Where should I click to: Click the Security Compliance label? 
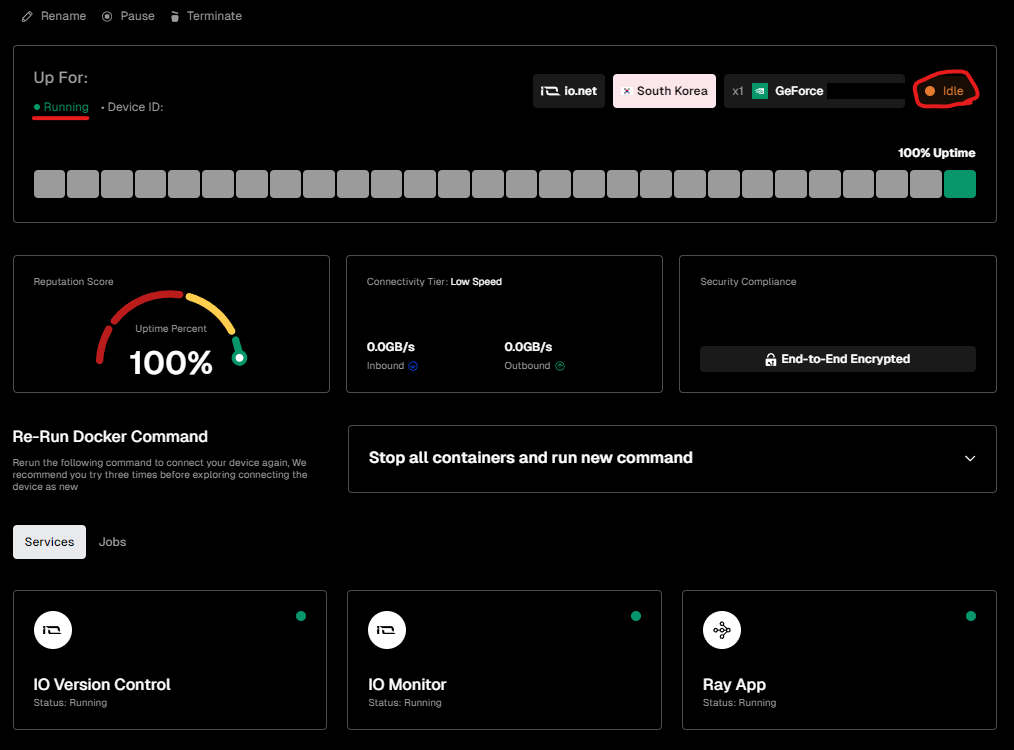tap(748, 282)
